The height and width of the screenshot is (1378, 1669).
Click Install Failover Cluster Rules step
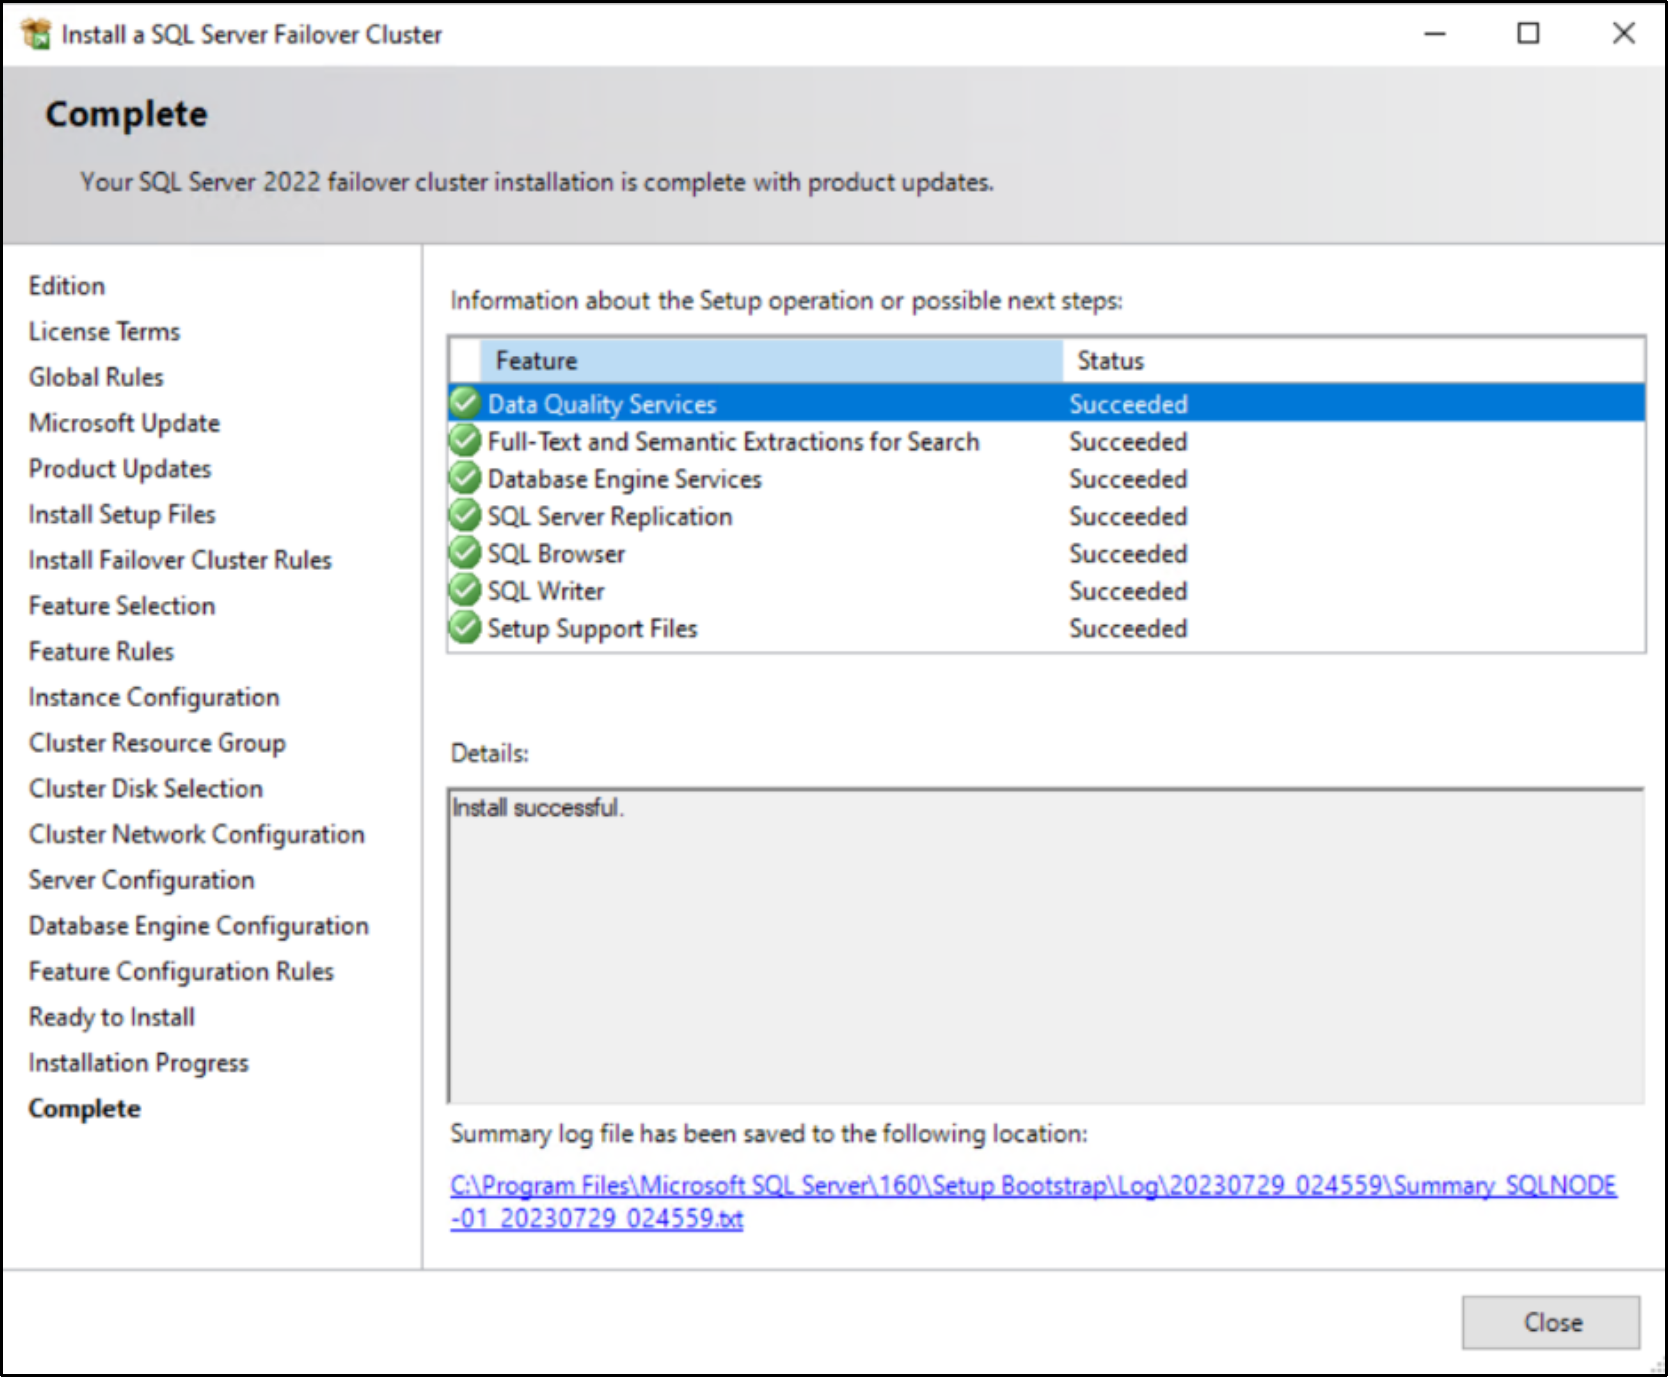(x=180, y=560)
